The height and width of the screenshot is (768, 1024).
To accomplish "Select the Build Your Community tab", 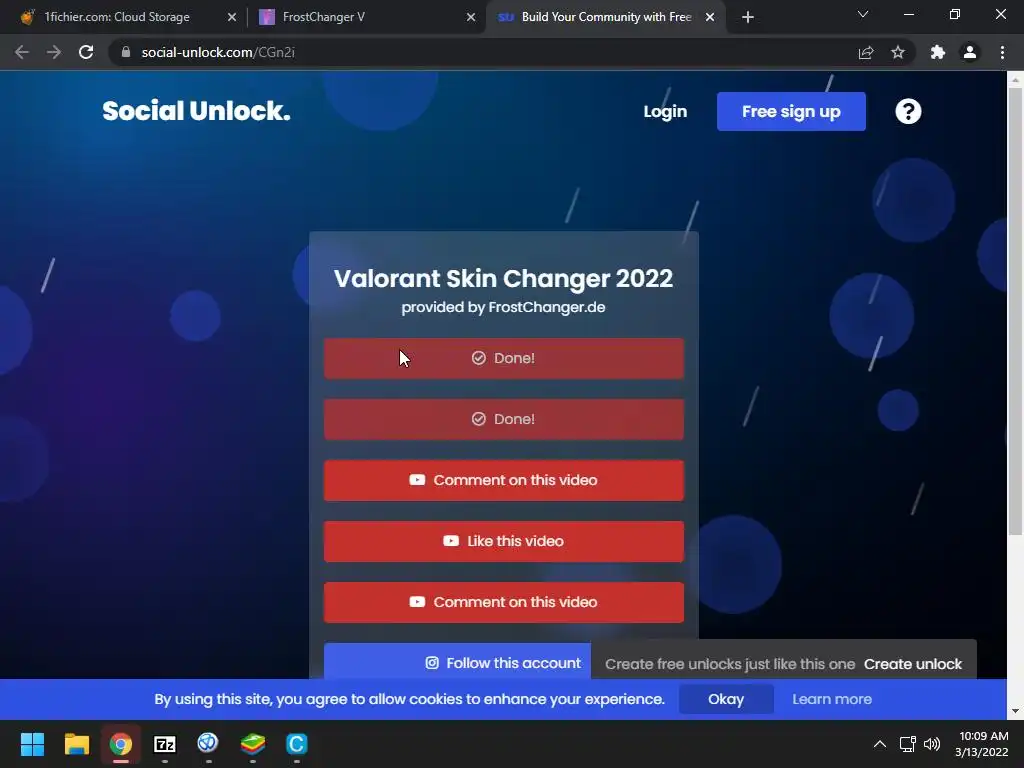I will [606, 17].
